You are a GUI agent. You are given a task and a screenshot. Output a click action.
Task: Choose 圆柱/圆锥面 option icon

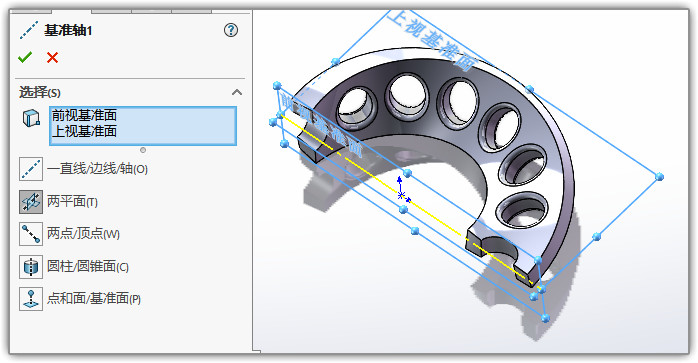pos(31,266)
